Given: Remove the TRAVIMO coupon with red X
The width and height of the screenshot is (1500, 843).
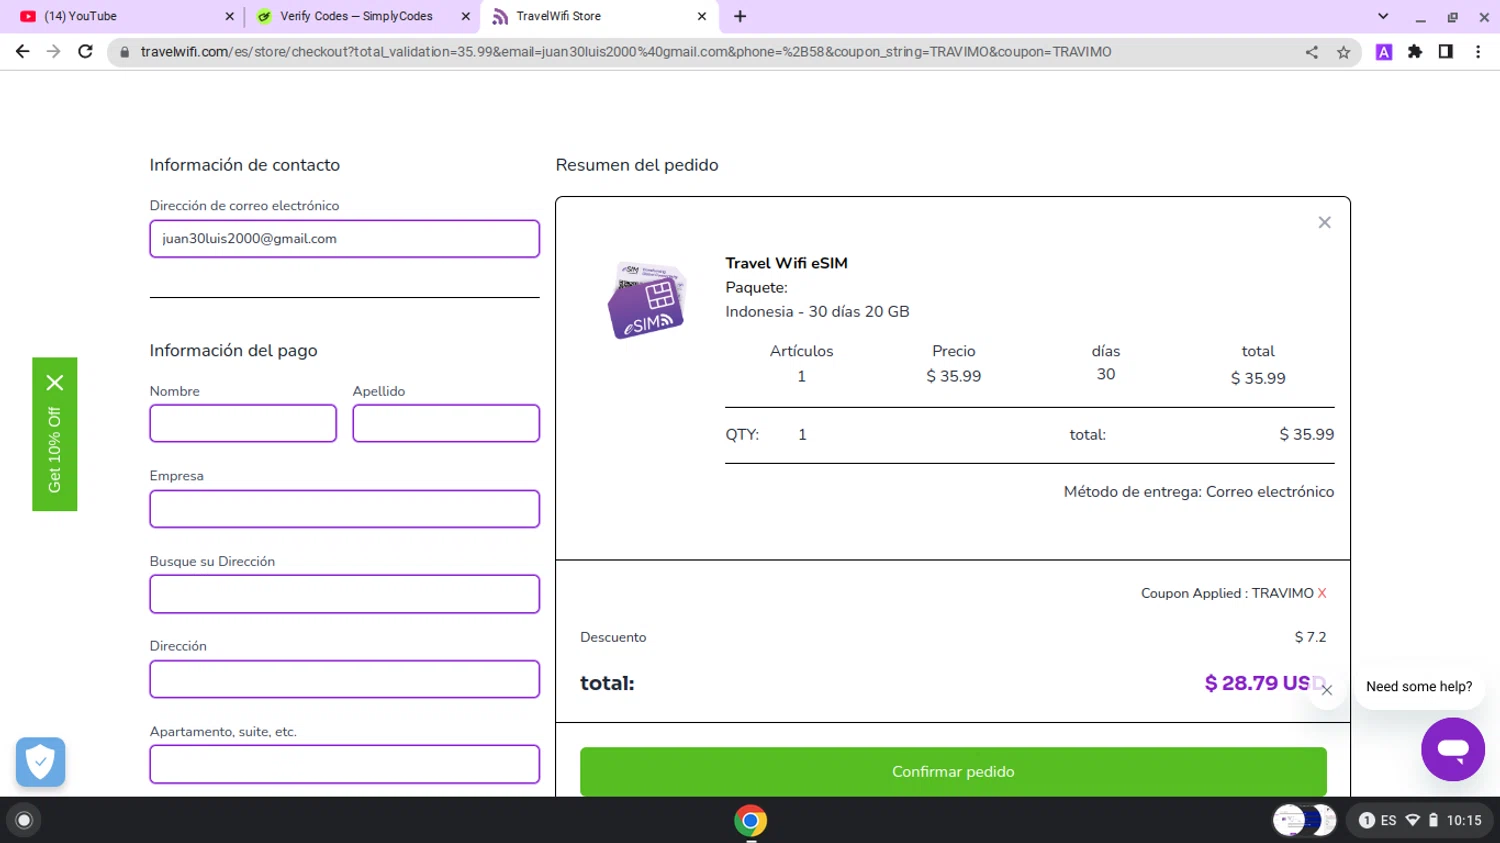Looking at the screenshot, I should [1322, 593].
